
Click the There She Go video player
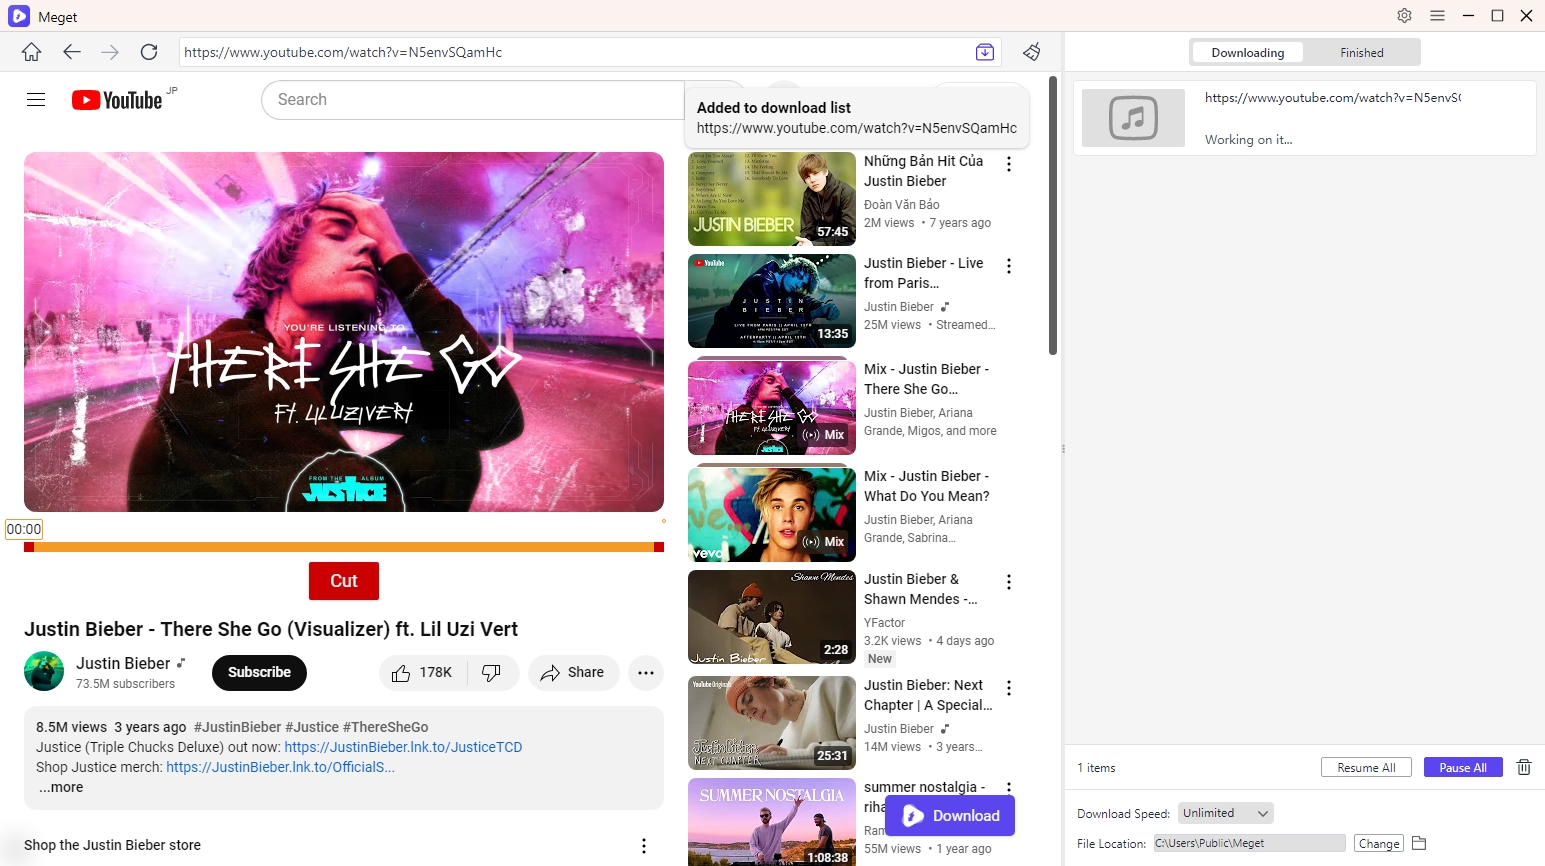tap(344, 332)
